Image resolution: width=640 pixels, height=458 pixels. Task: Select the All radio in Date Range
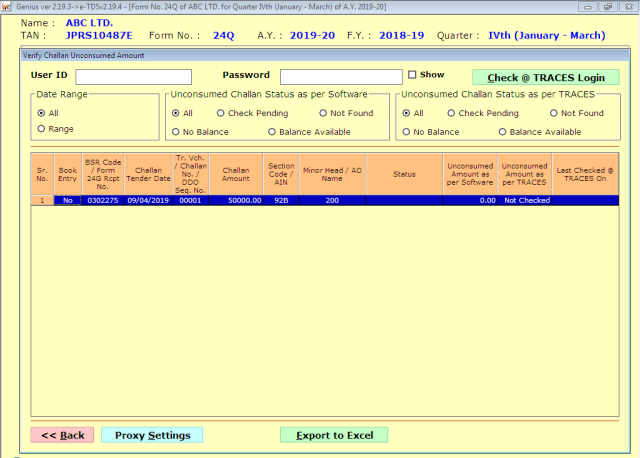[41, 114]
